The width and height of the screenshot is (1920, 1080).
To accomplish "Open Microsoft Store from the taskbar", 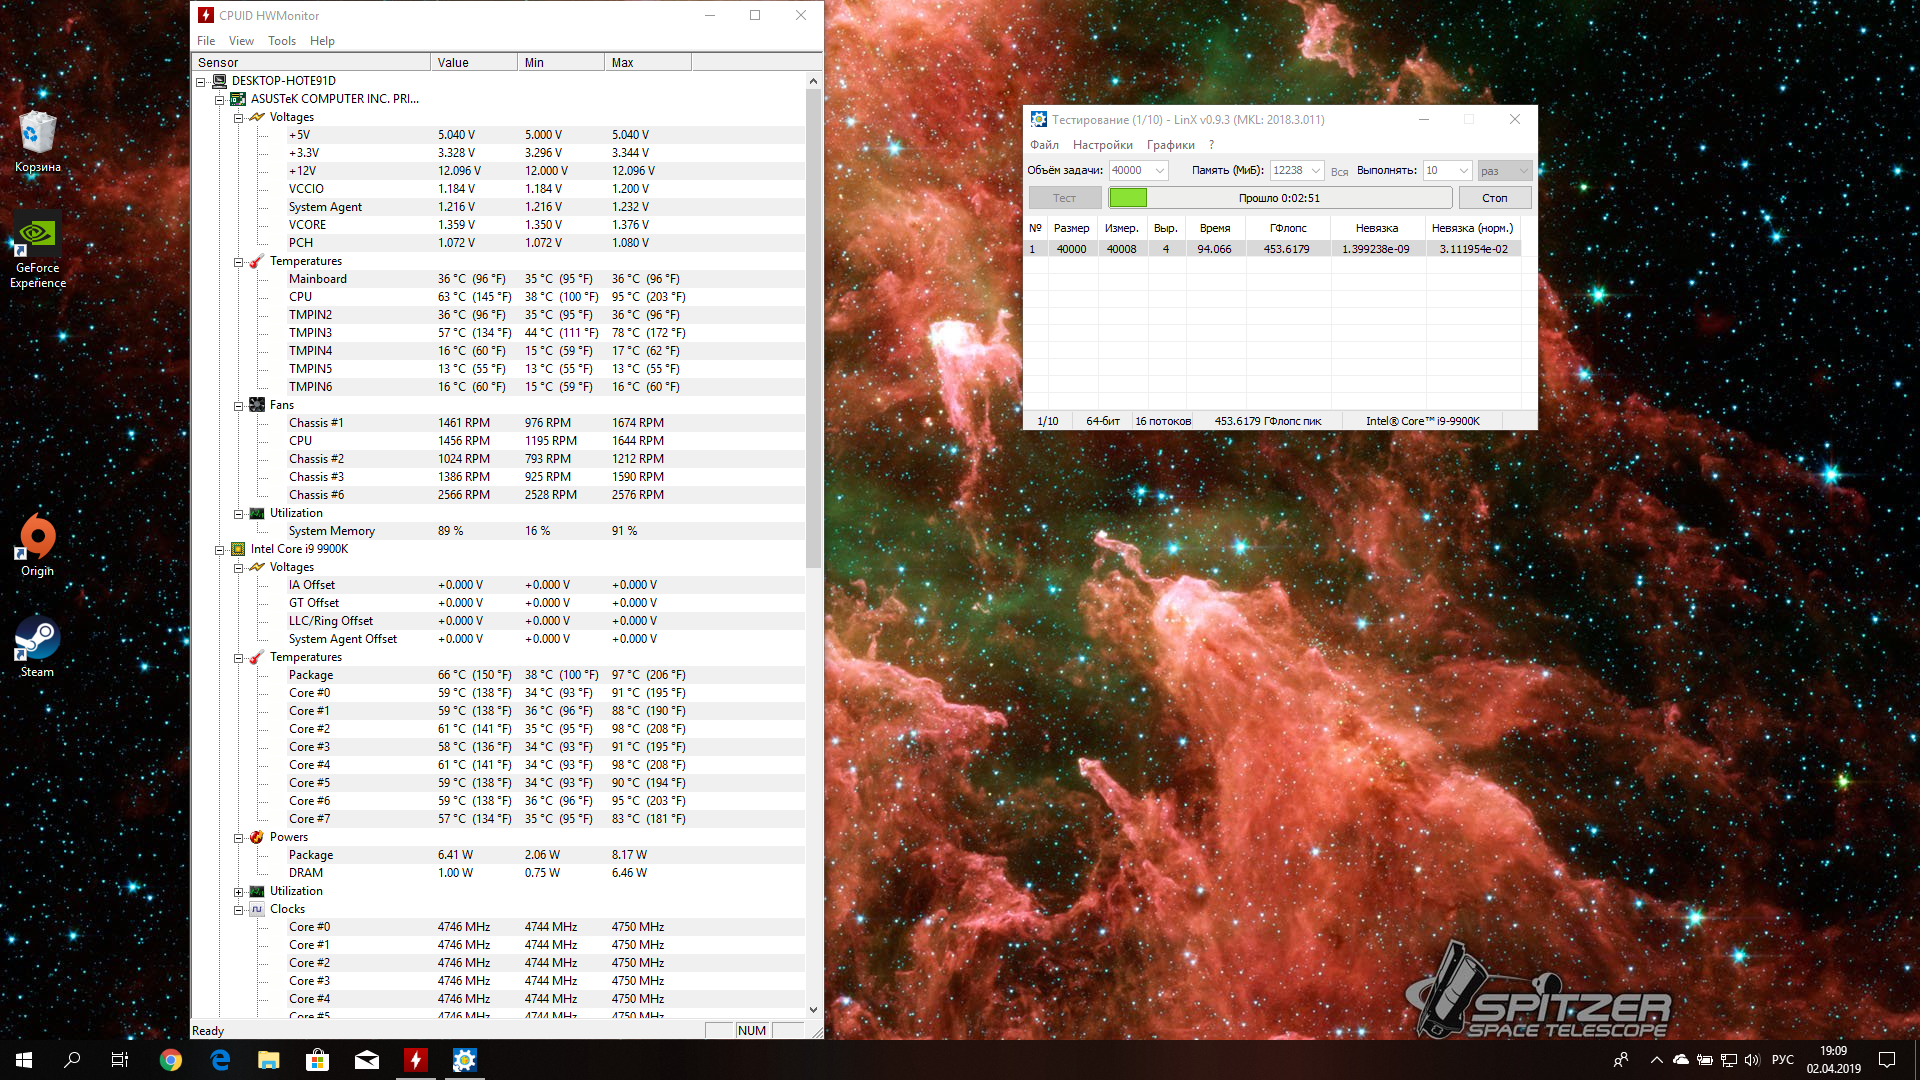I will click(x=317, y=1060).
